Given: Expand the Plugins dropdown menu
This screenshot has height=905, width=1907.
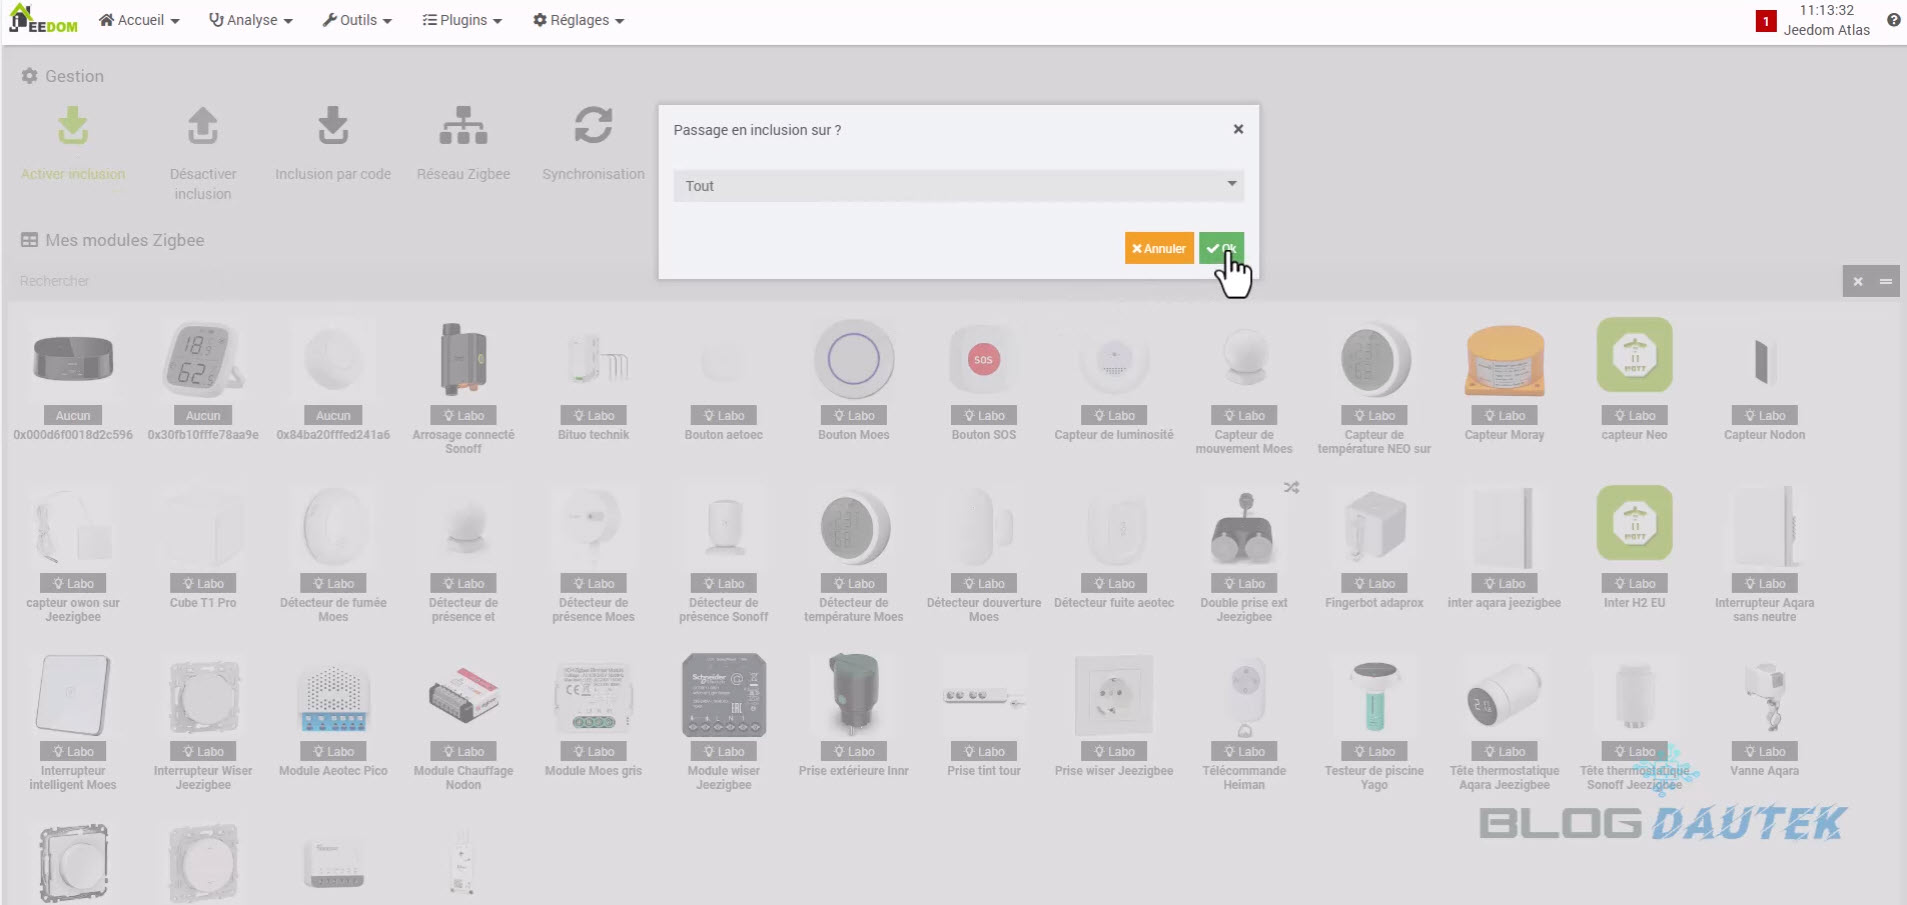Looking at the screenshot, I should [x=462, y=20].
